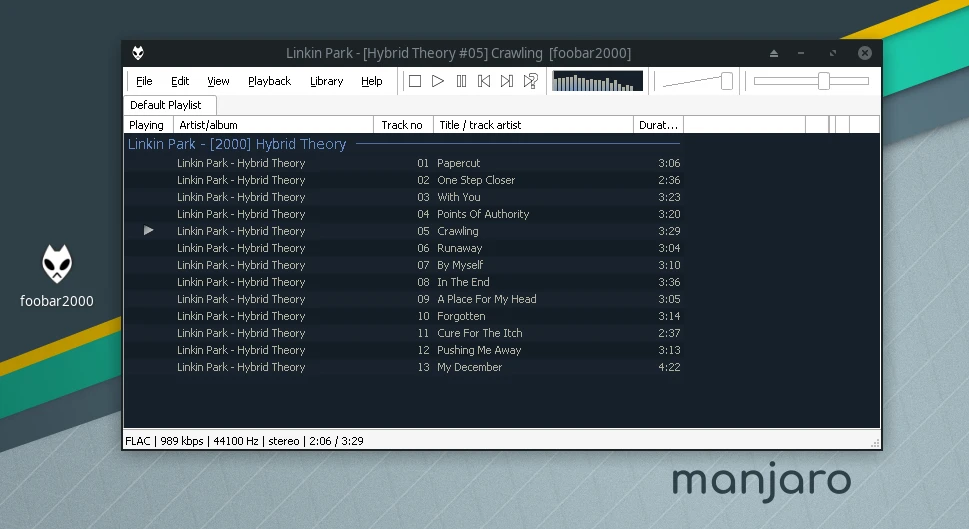
Task: Click the Stop playback button
Action: [415, 81]
